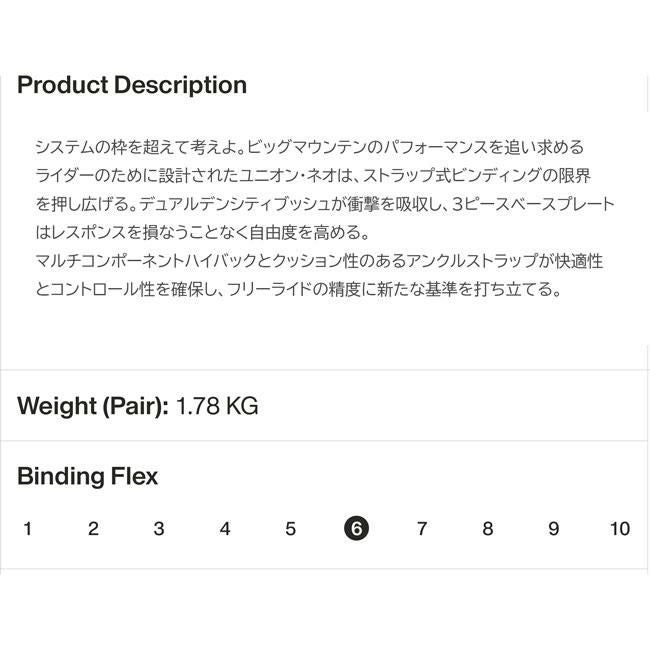Select flex rating 2 on the scale
Screen dimensions: 650x650
[x=93, y=529]
